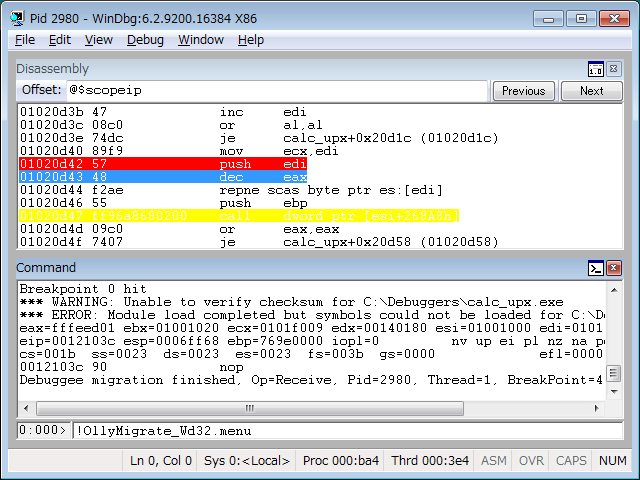
Task: Toggle the OVR status indicator
Action: 531,461
